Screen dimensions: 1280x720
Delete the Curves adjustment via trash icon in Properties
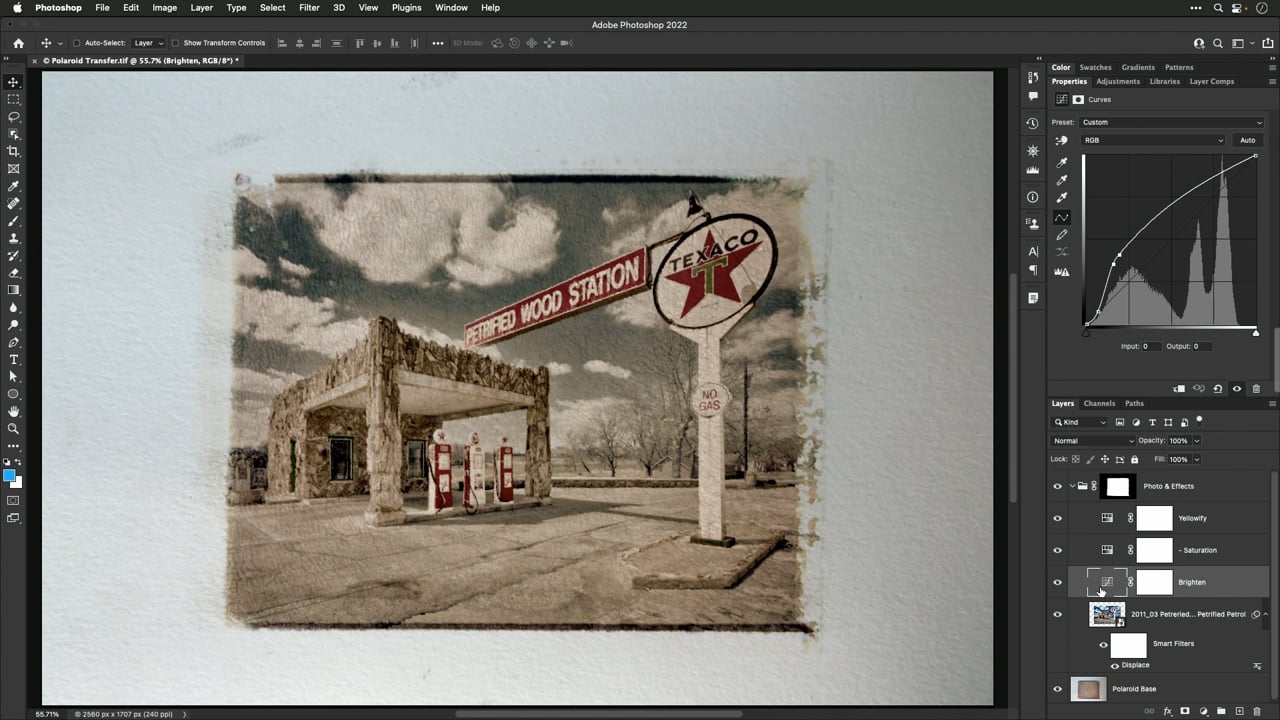pyautogui.click(x=1256, y=389)
